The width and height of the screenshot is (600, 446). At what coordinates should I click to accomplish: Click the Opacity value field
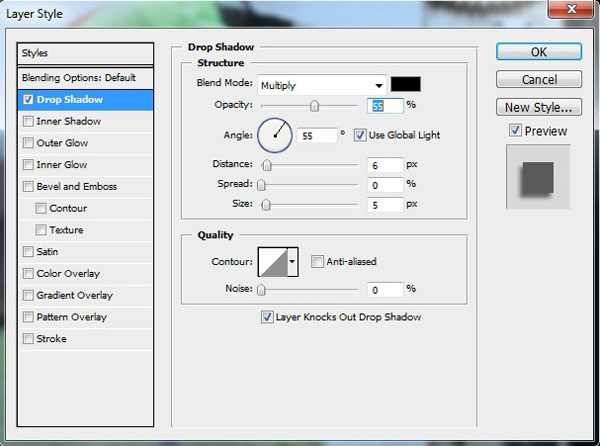point(385,106)
